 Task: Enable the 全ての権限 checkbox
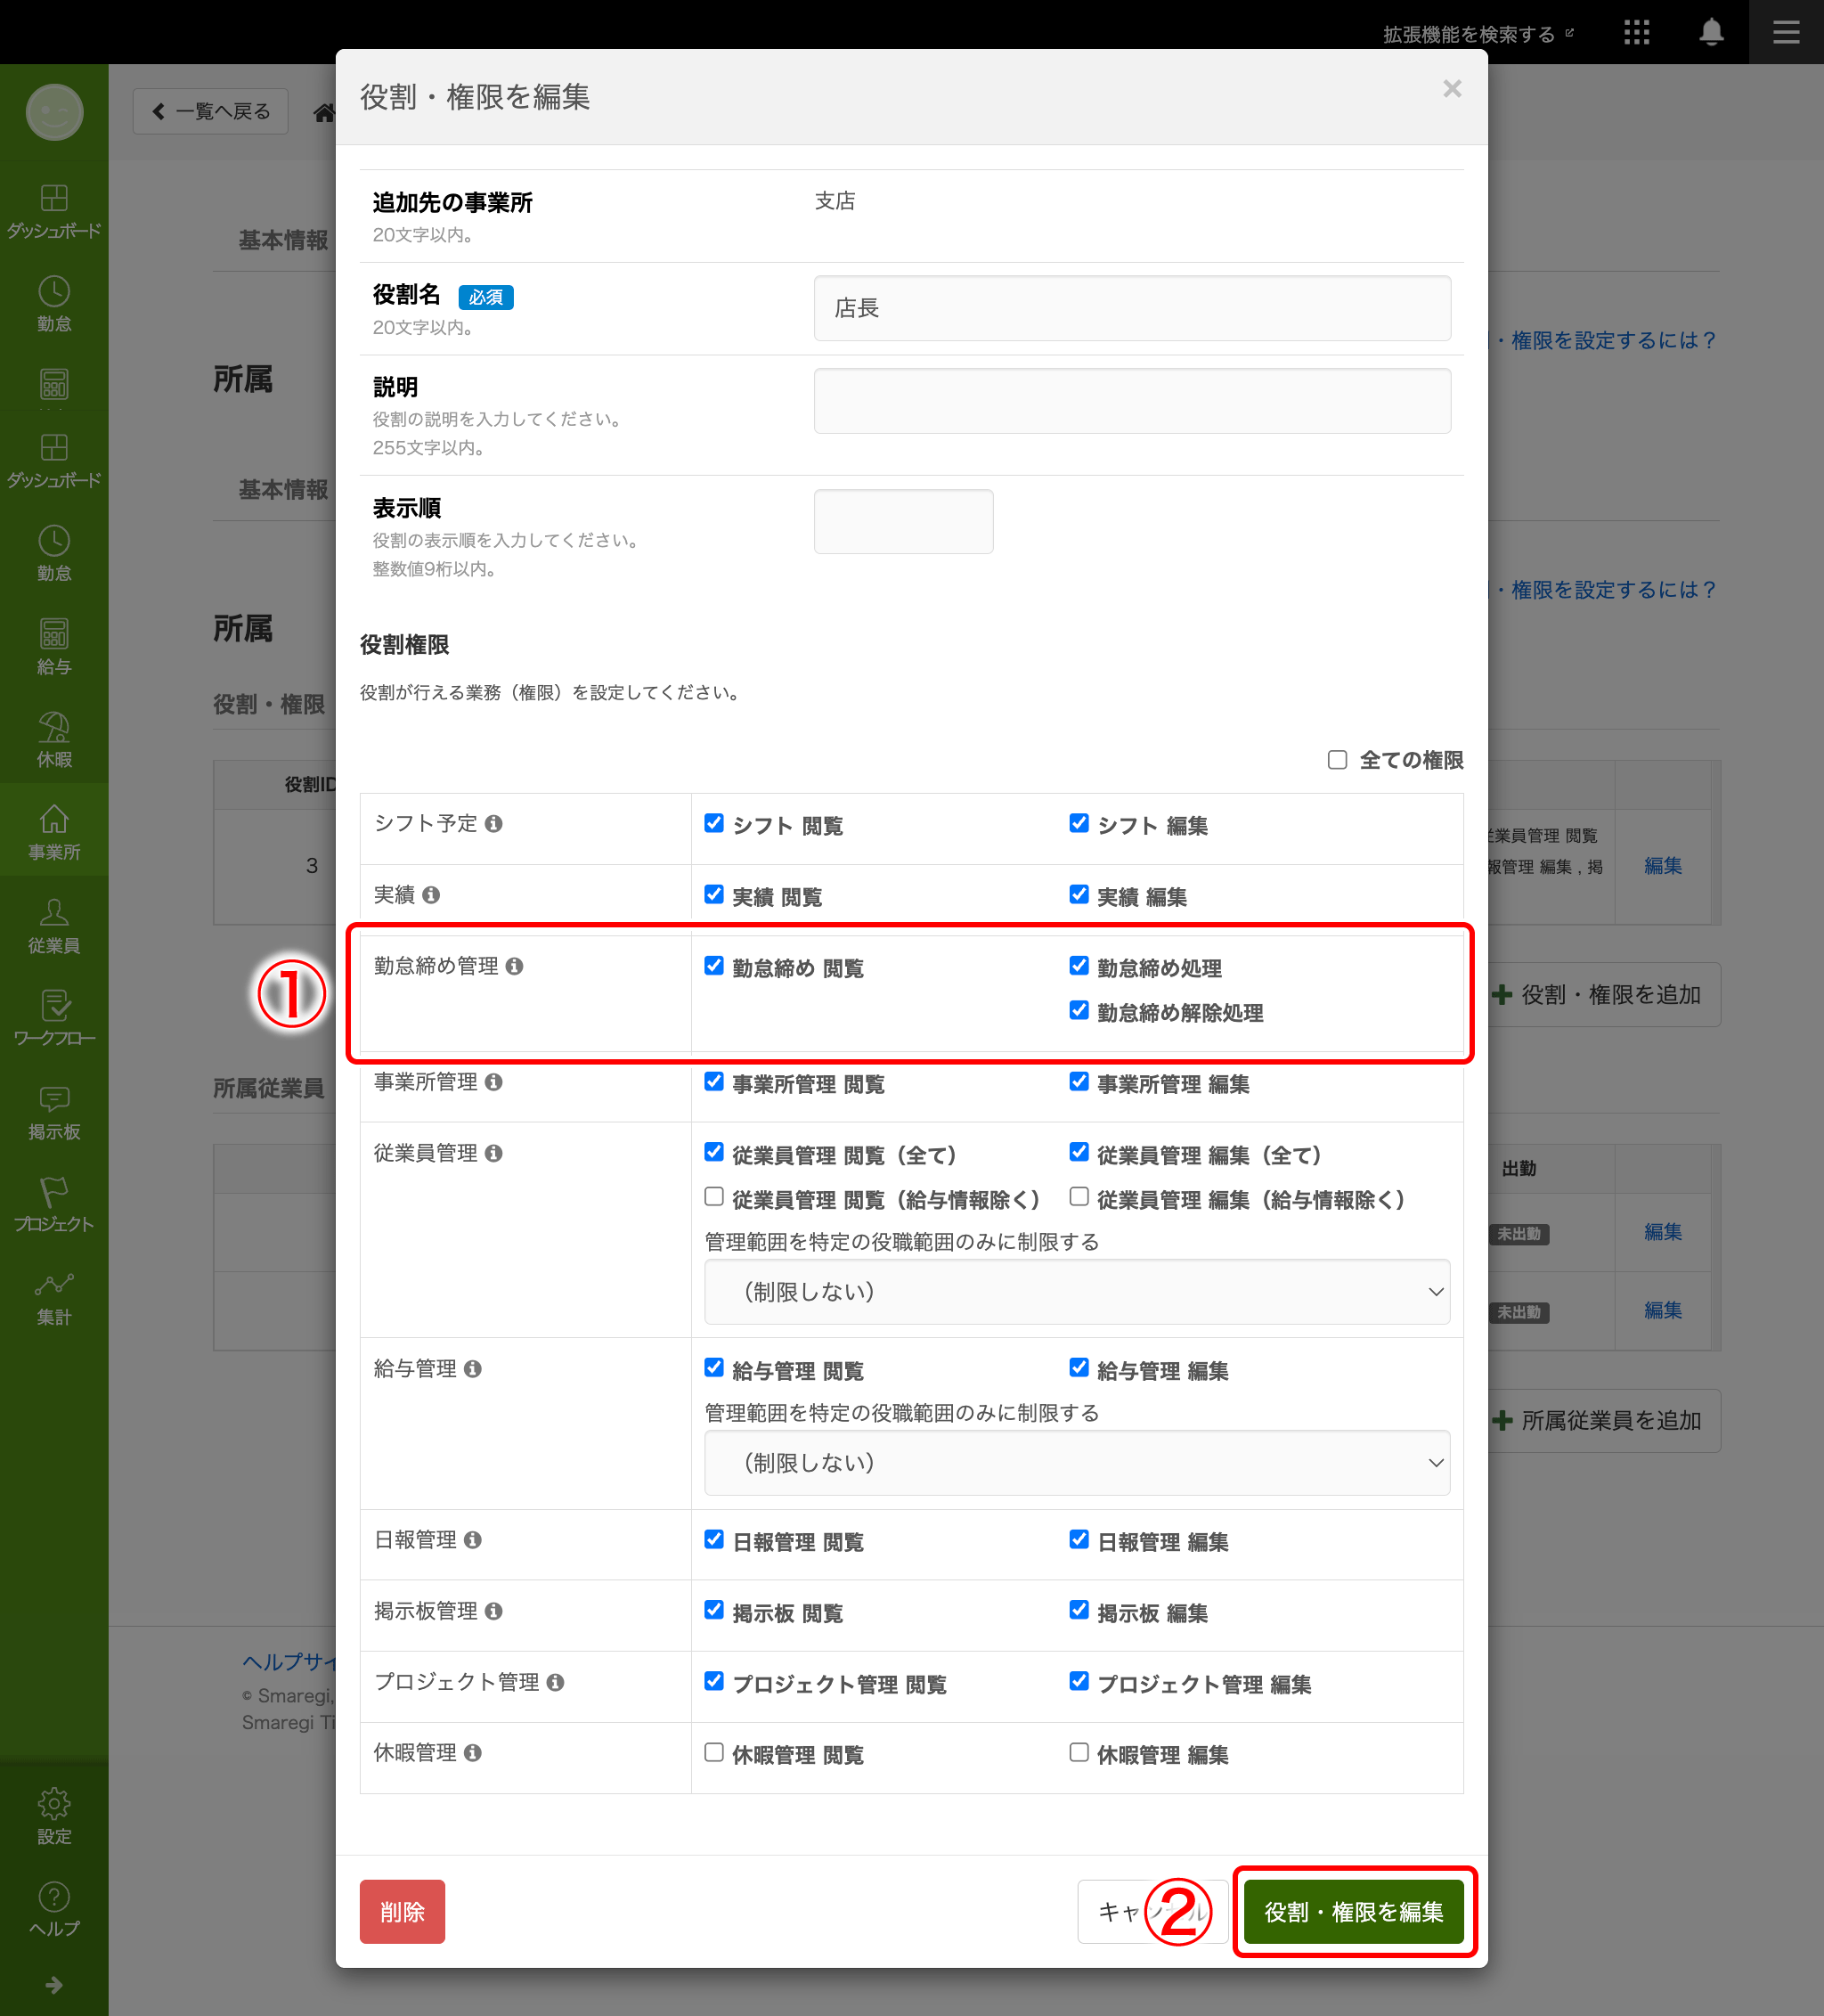click(1337, 760)
